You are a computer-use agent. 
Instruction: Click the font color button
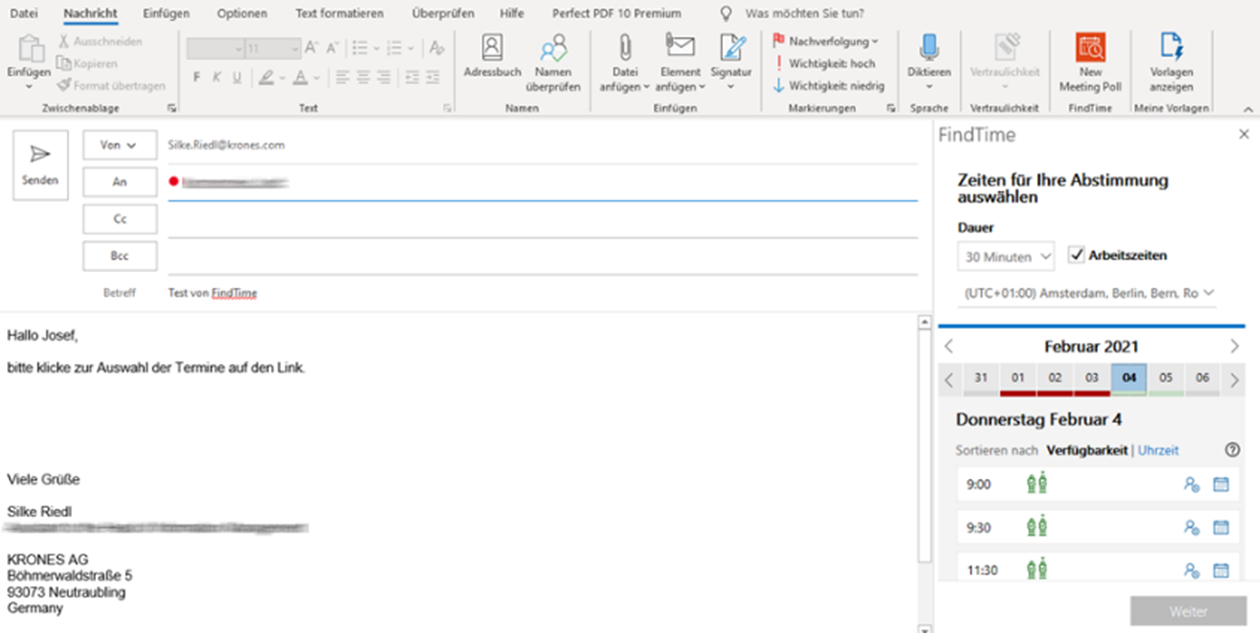300,78
